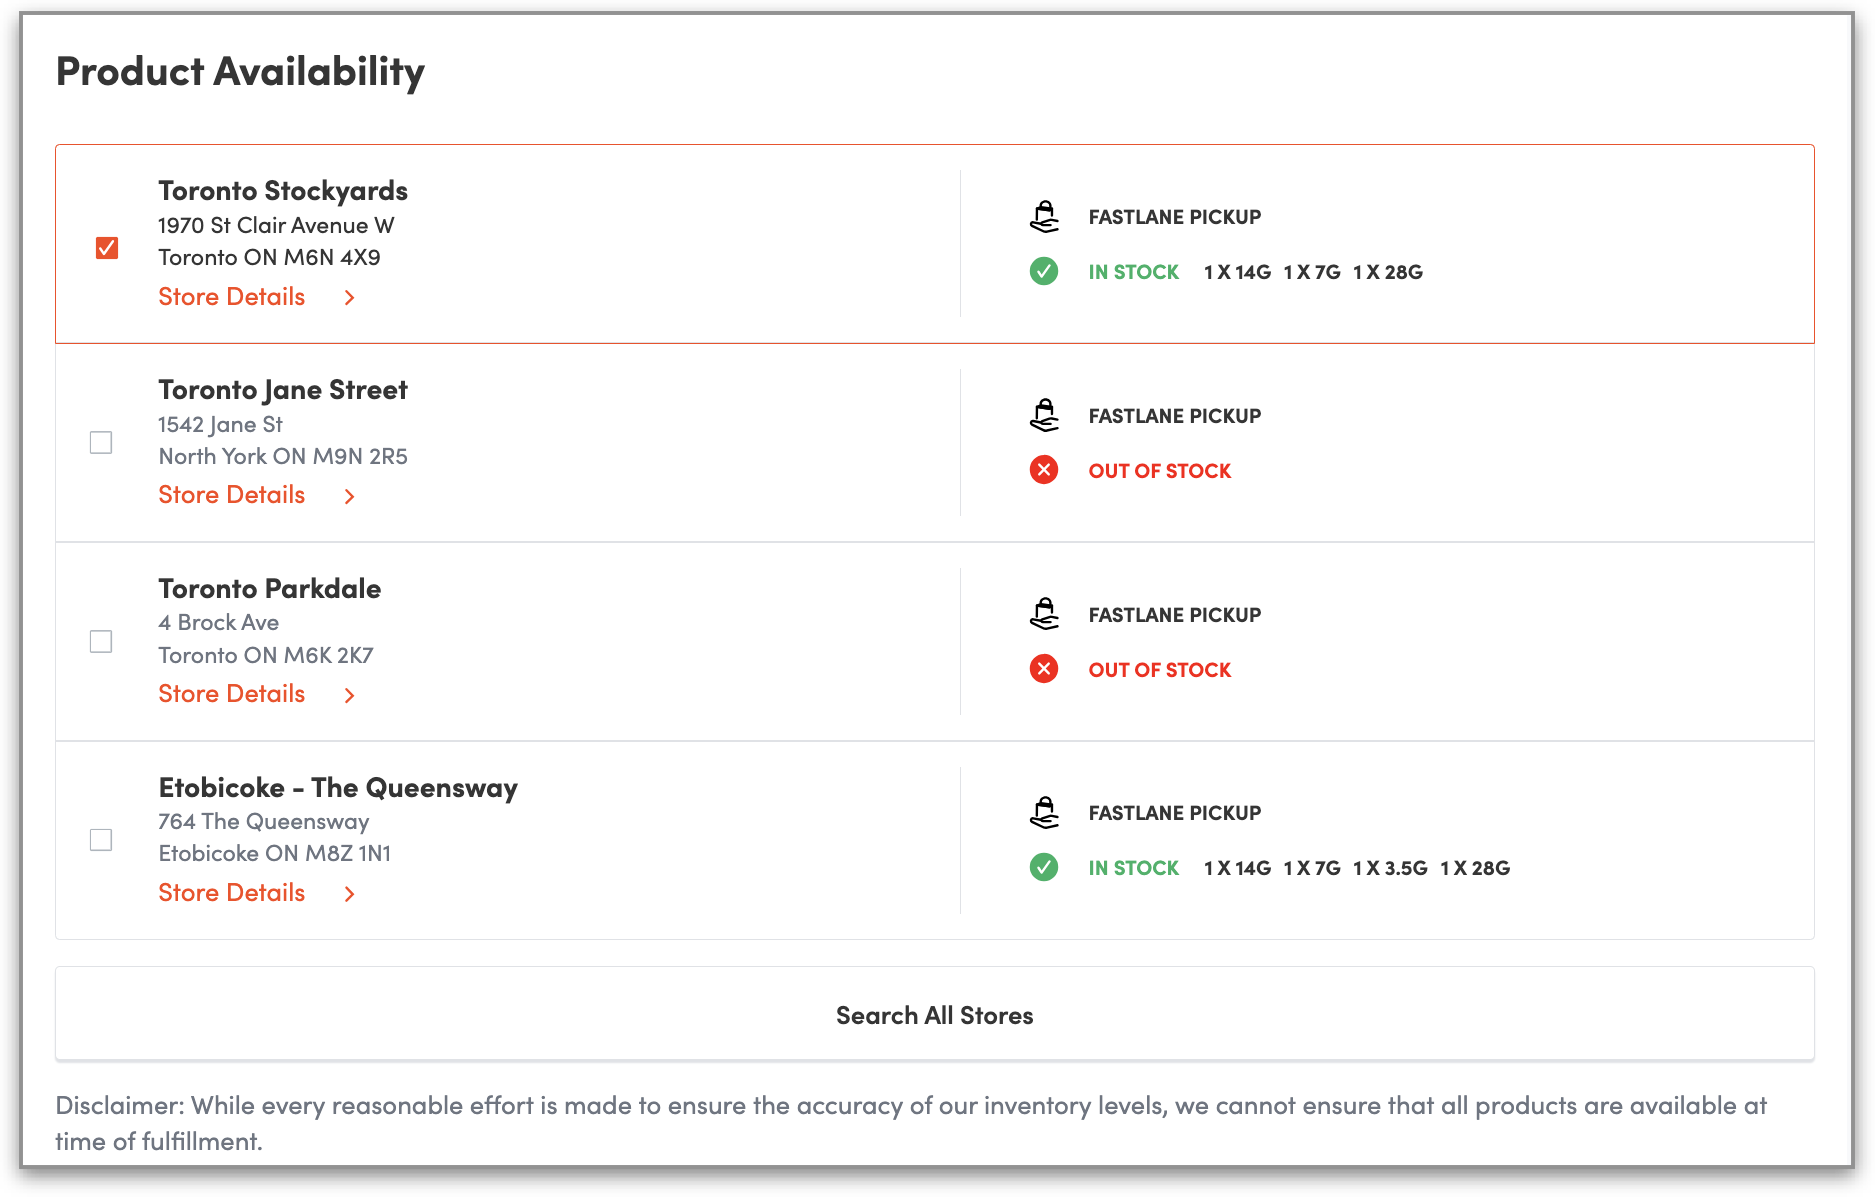Click Fastlane Pickup icon for Etobicoke Queensway
This screenshot has width=1875, height=1197.
pos(1044,812)
